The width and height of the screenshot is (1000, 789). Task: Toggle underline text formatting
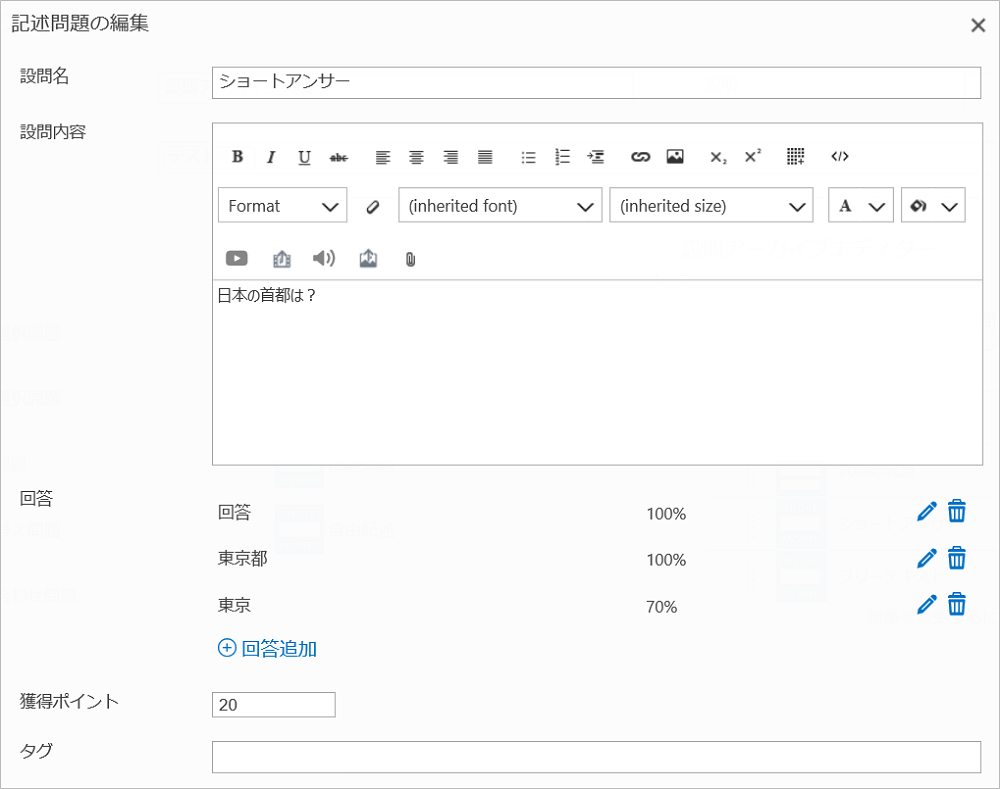pos(304,157)
